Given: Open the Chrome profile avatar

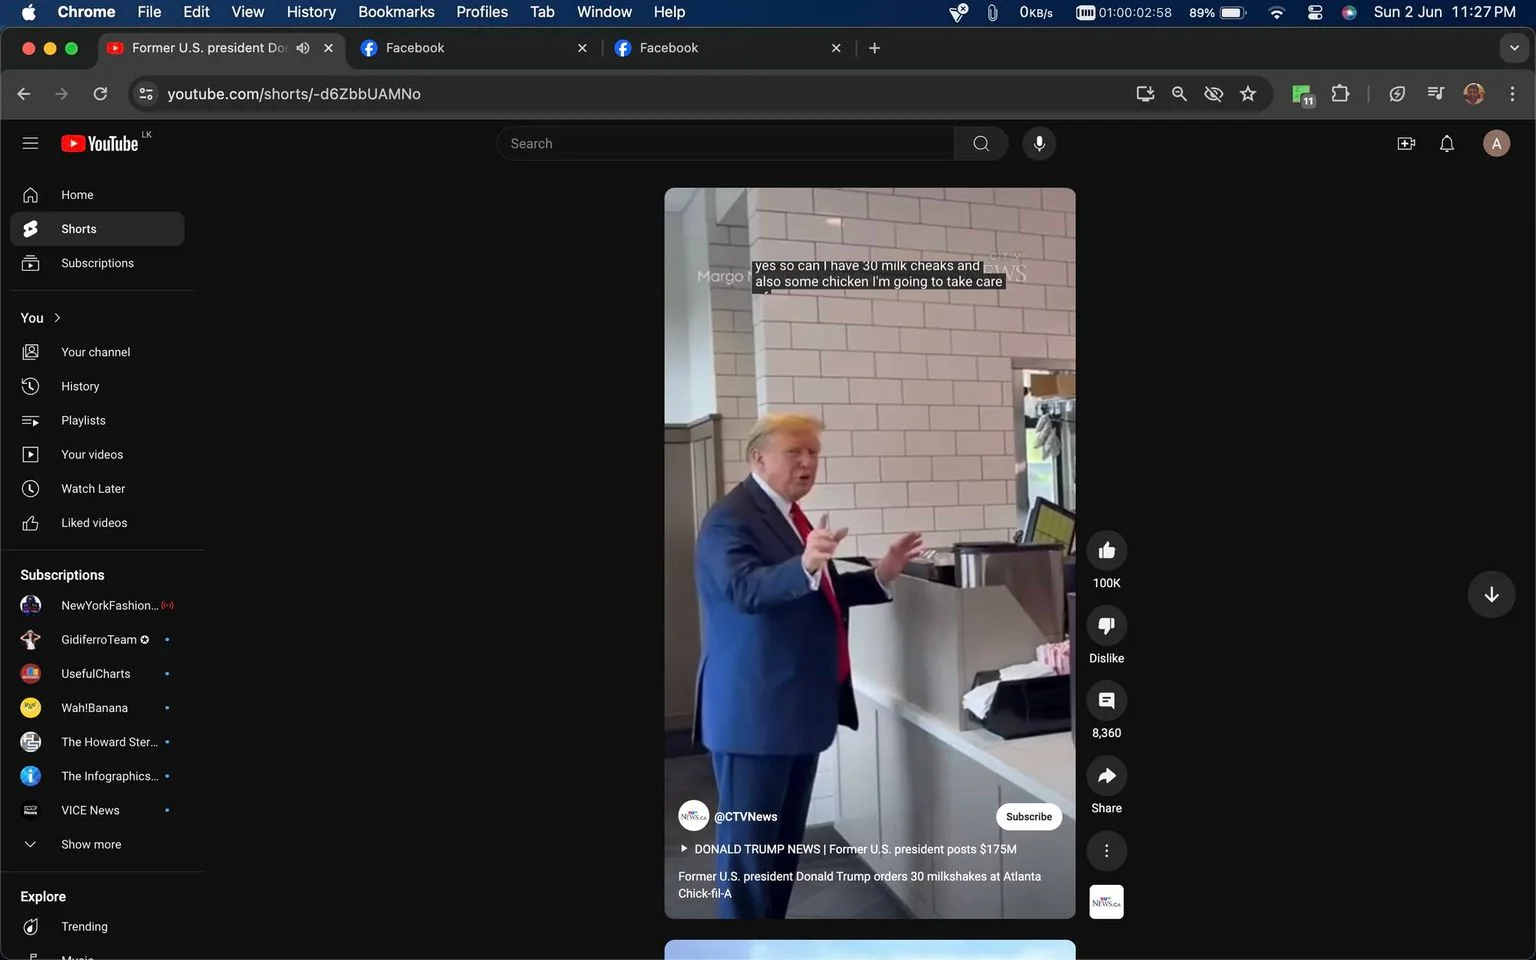Looking at the screenshot, I should [1474, 93].
